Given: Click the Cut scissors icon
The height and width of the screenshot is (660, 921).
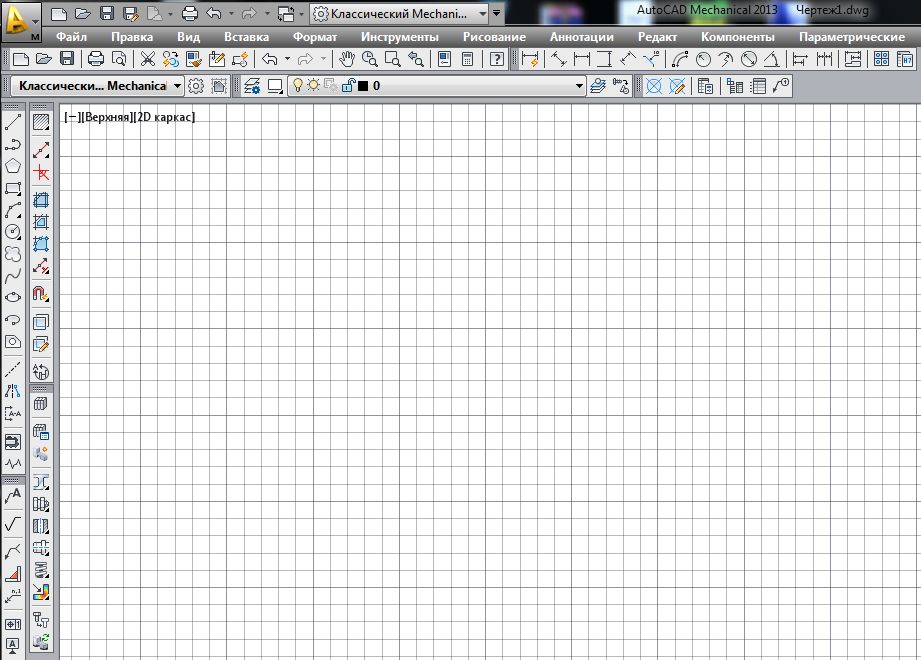Looking at the screenshot, I should pos(148,59).
